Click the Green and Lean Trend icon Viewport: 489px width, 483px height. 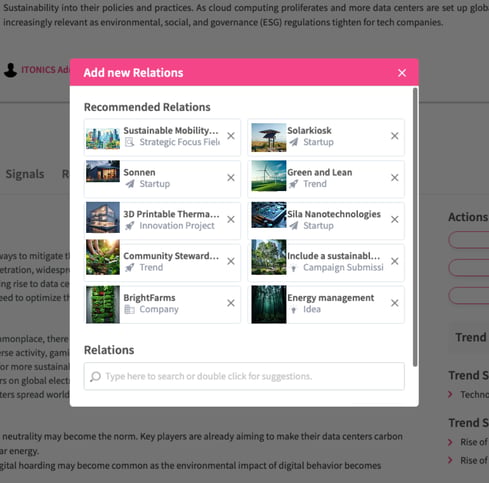tap(294, 184)
